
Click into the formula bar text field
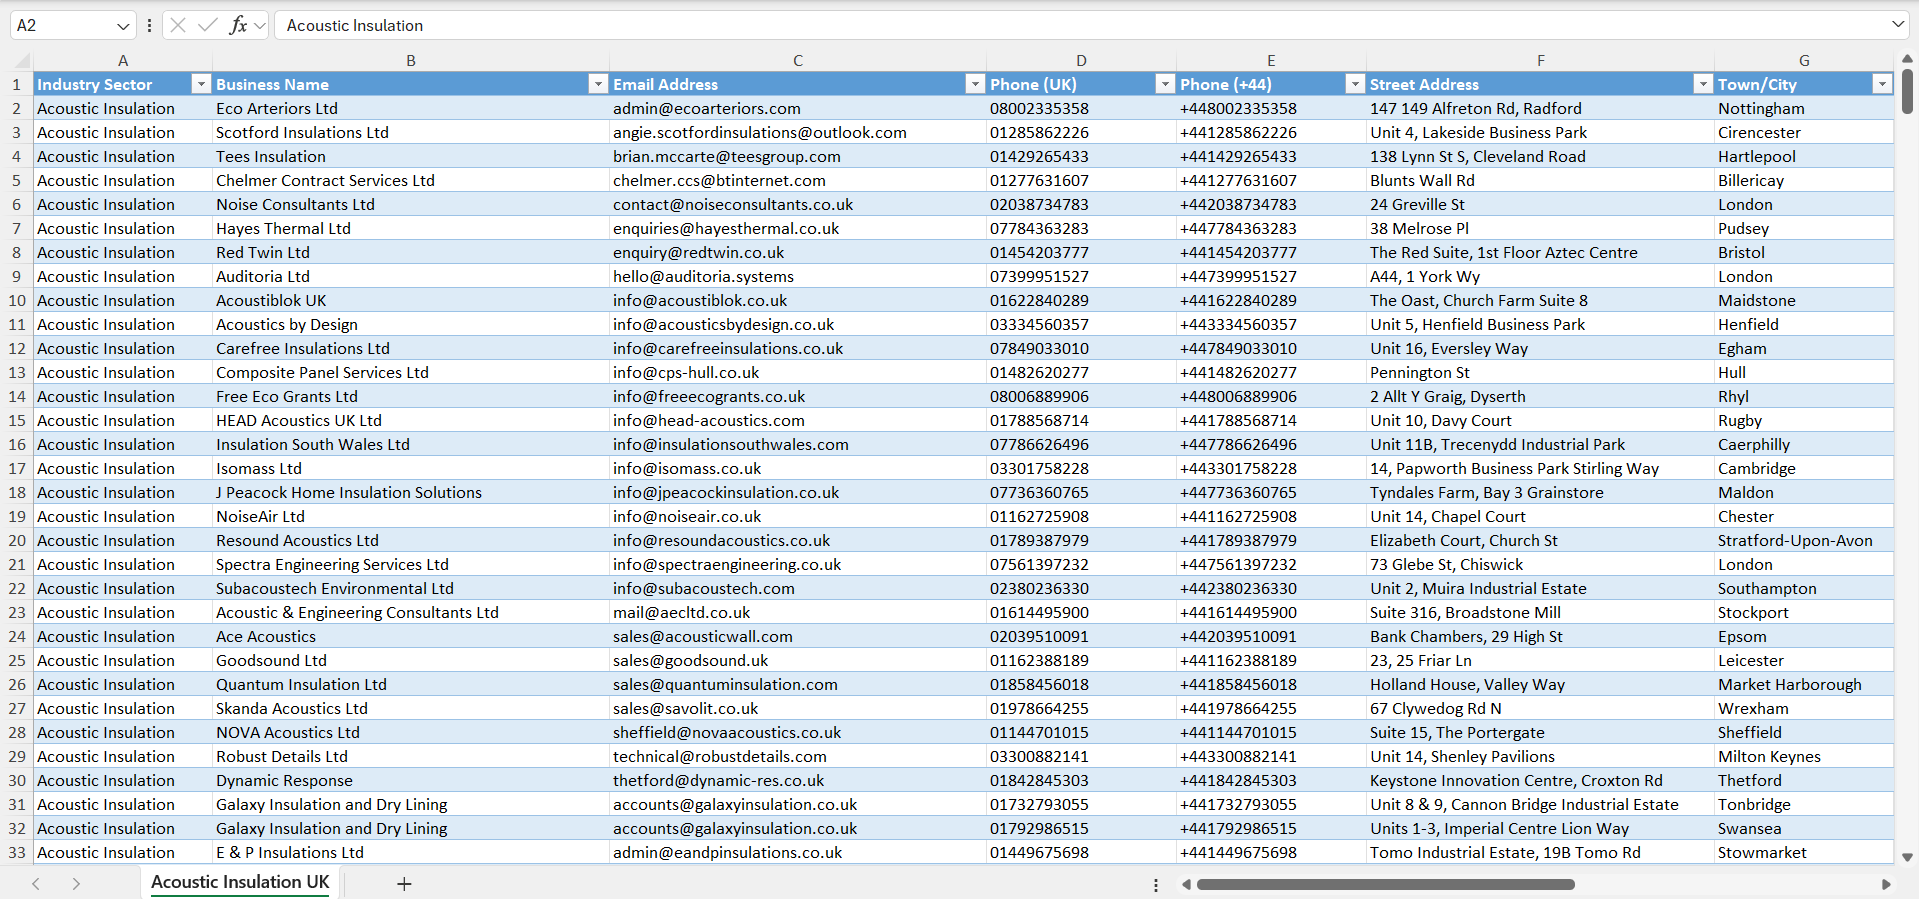point(1080,25)
